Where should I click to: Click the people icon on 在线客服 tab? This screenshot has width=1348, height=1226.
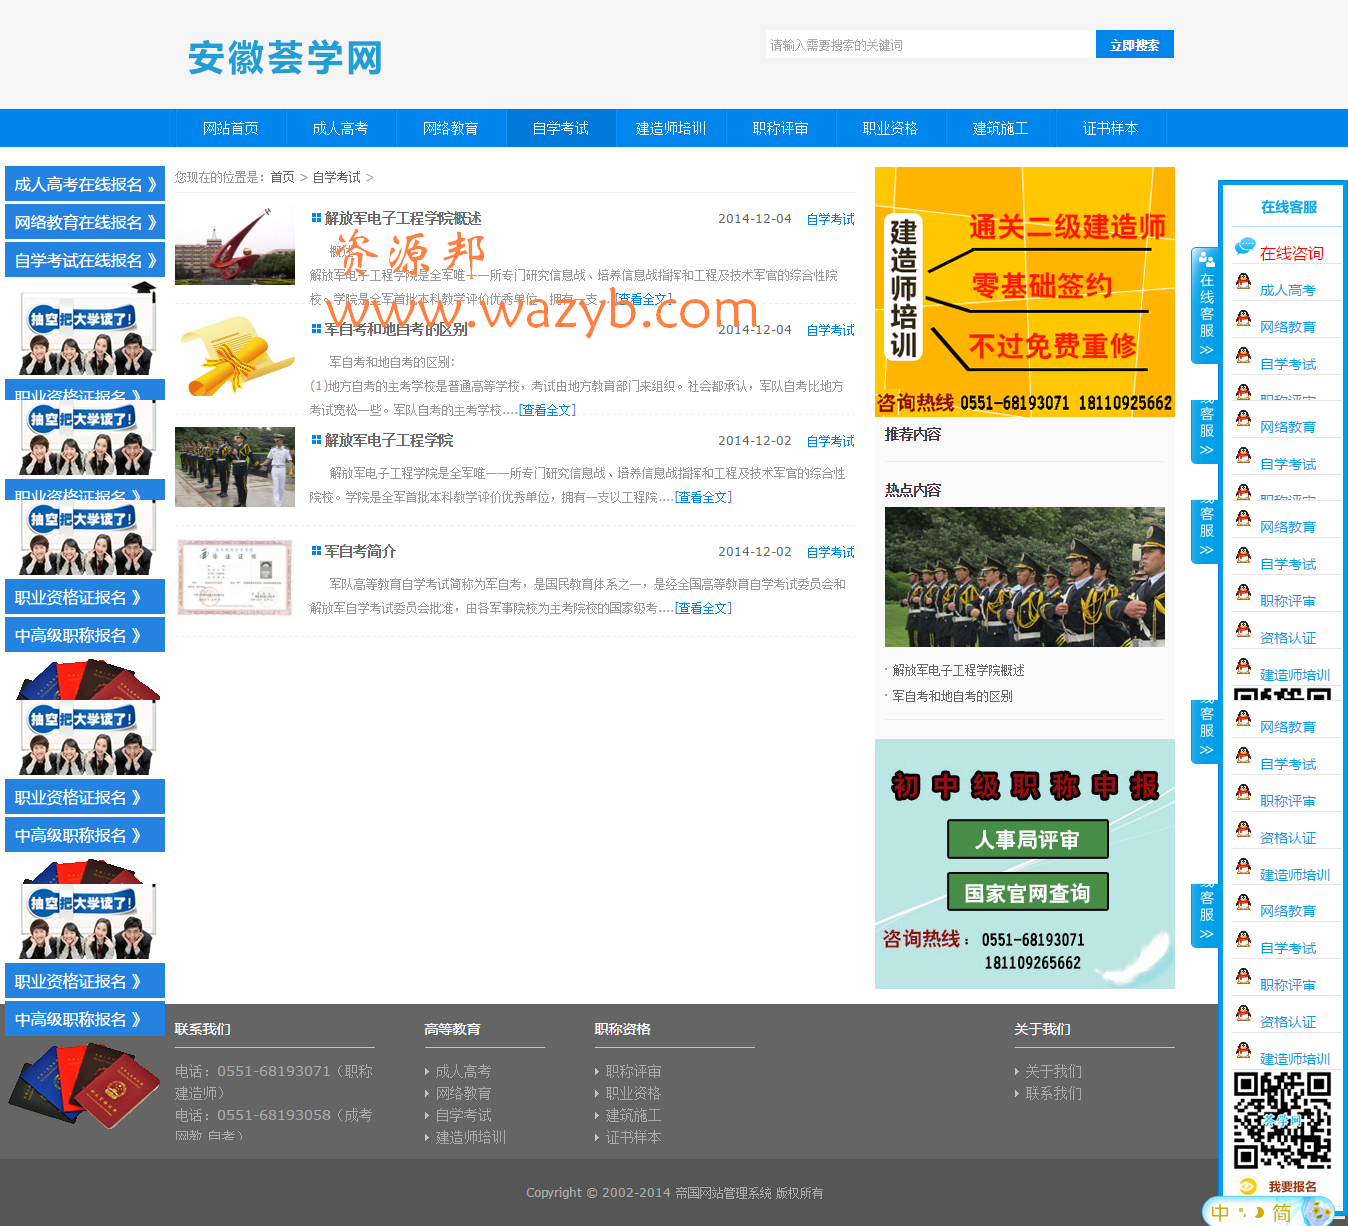(1206, 260)
